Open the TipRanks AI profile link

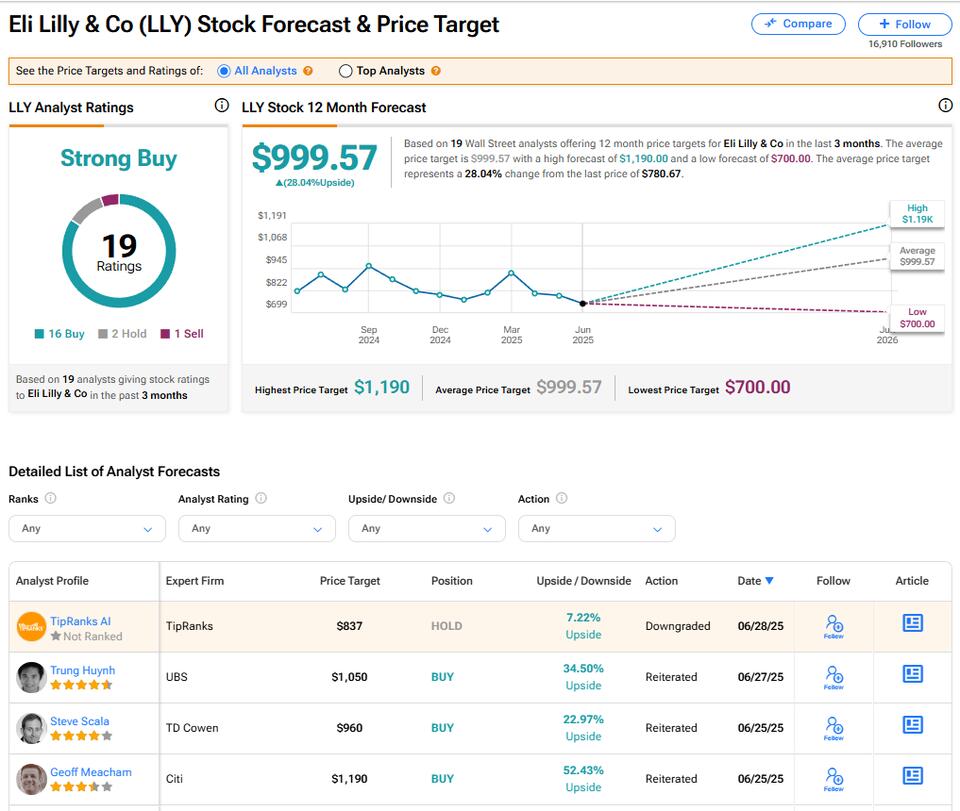[x=80, y=621]
